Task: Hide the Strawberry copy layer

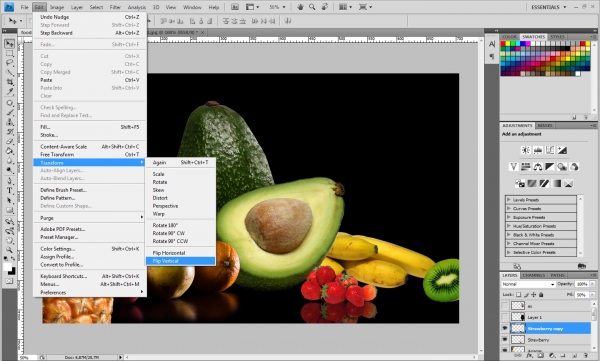Action: point(505,328)
